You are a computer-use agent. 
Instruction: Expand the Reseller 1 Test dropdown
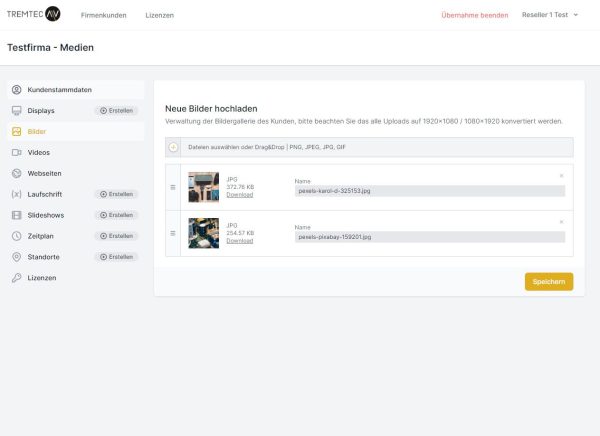click(550, 15)
